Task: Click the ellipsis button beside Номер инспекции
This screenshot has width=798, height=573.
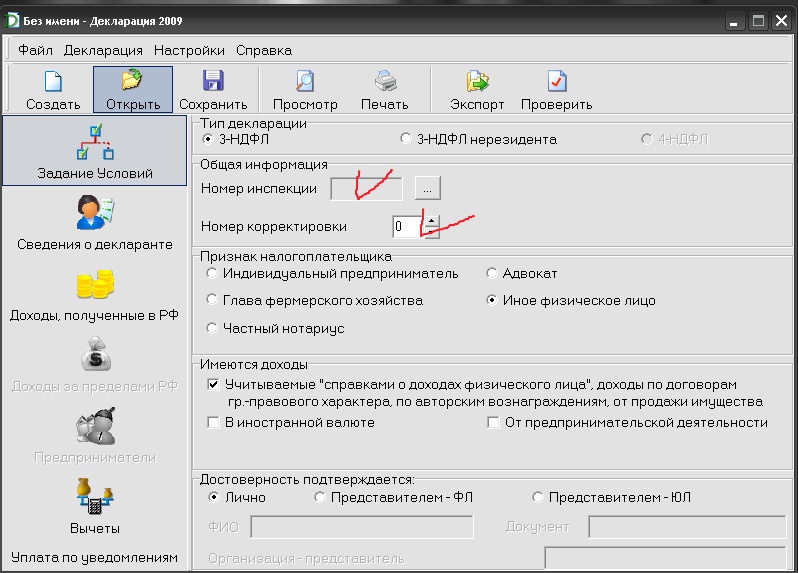Action: [428, 187]
